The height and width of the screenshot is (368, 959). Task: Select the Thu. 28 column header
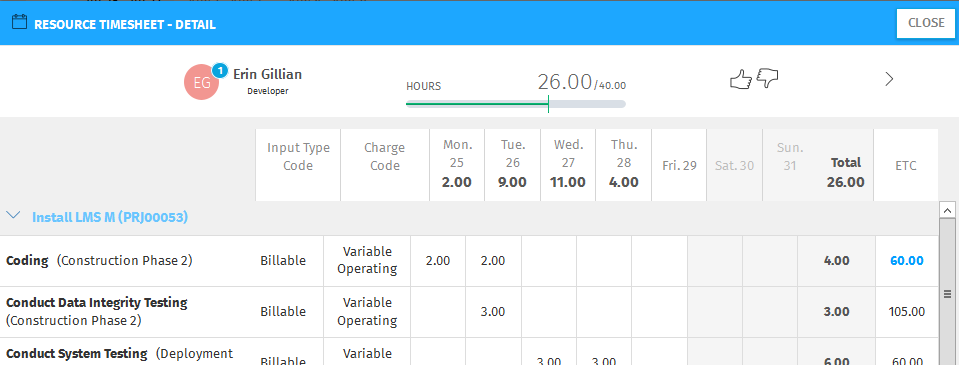(624, 165)
